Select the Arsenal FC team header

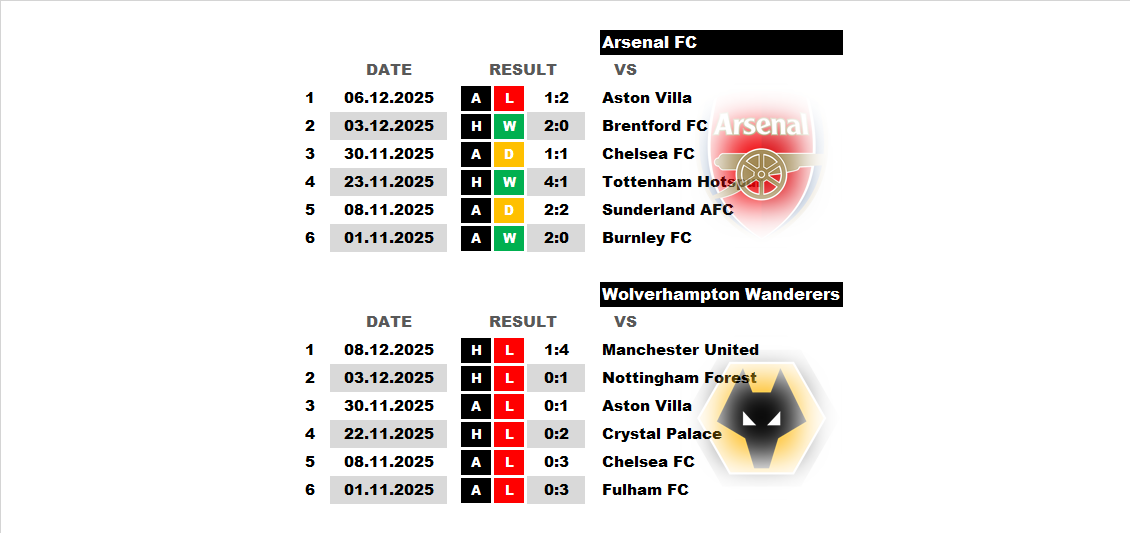click(721, 42)
